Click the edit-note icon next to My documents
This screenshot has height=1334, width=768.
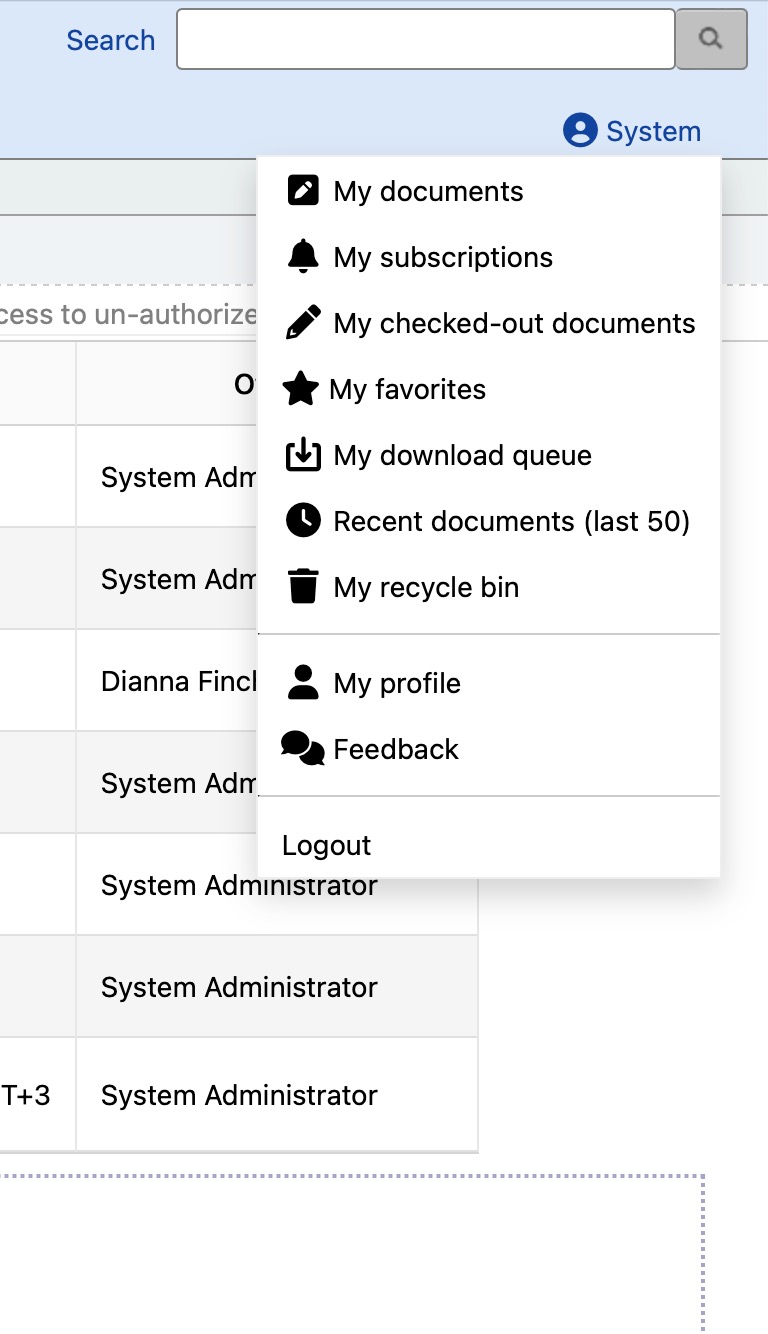click(302, 190)
